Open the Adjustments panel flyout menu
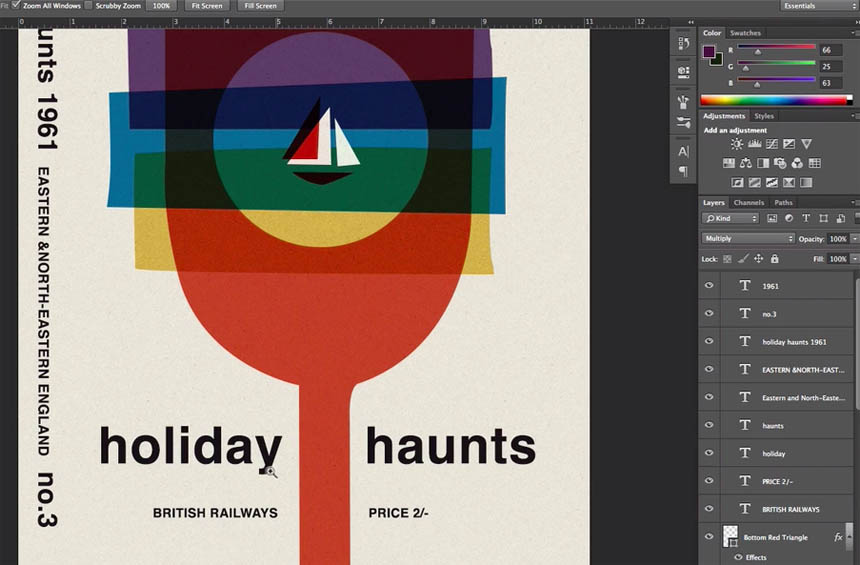The width and height of the screenshot is (860, 565). pos(855,116)
